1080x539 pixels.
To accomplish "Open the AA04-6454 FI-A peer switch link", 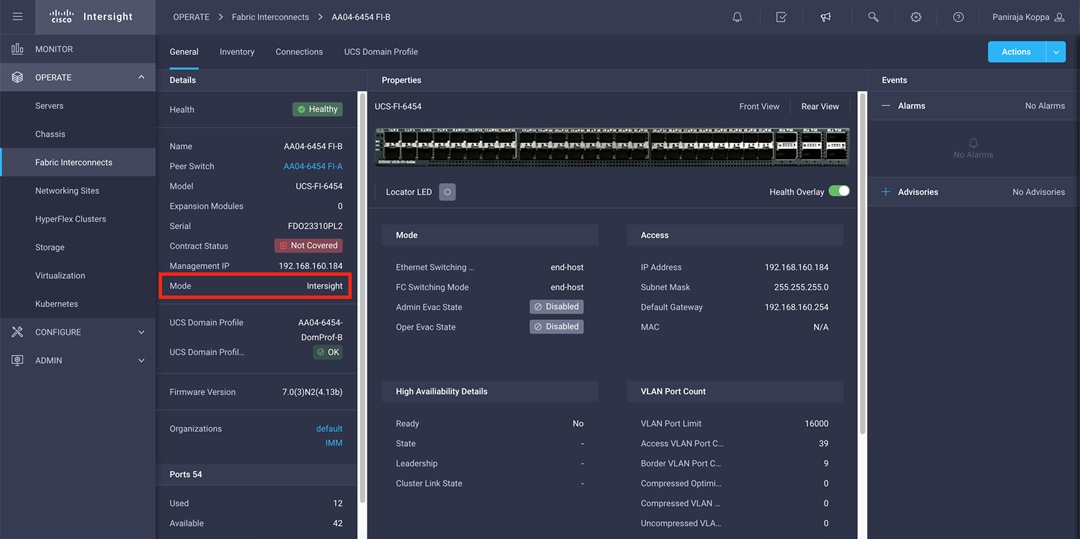I will (313, 167).
